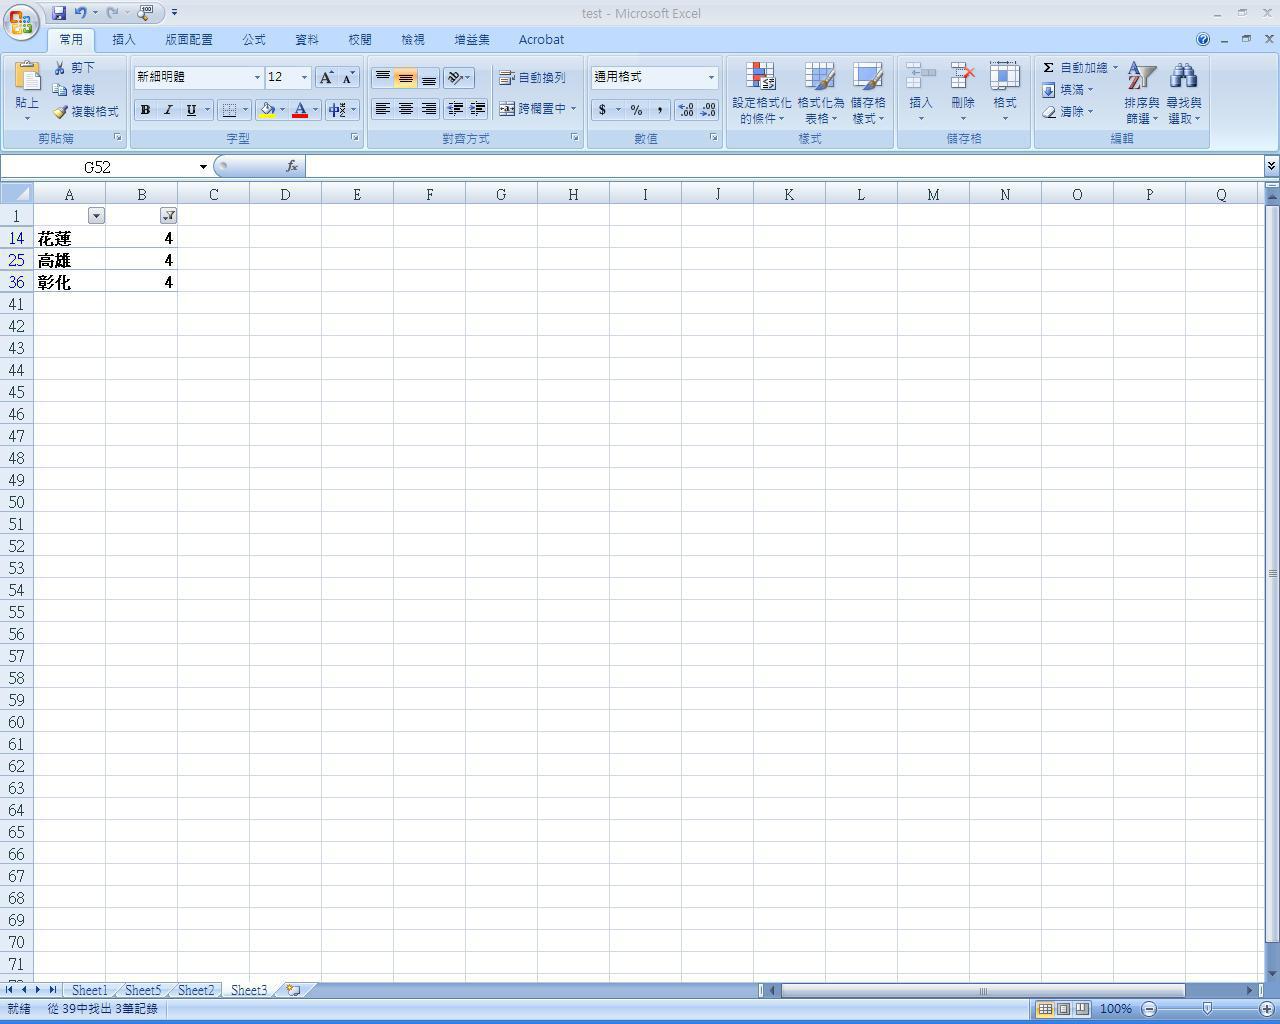Expand the formula bar
The height and width of the screenshot is (1024, 1280).
coord(1271,166)
